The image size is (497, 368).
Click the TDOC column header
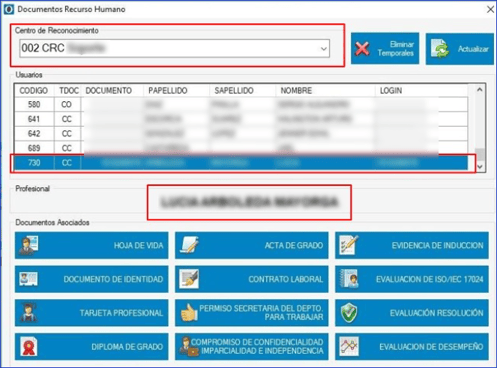(x=68, y=90)
